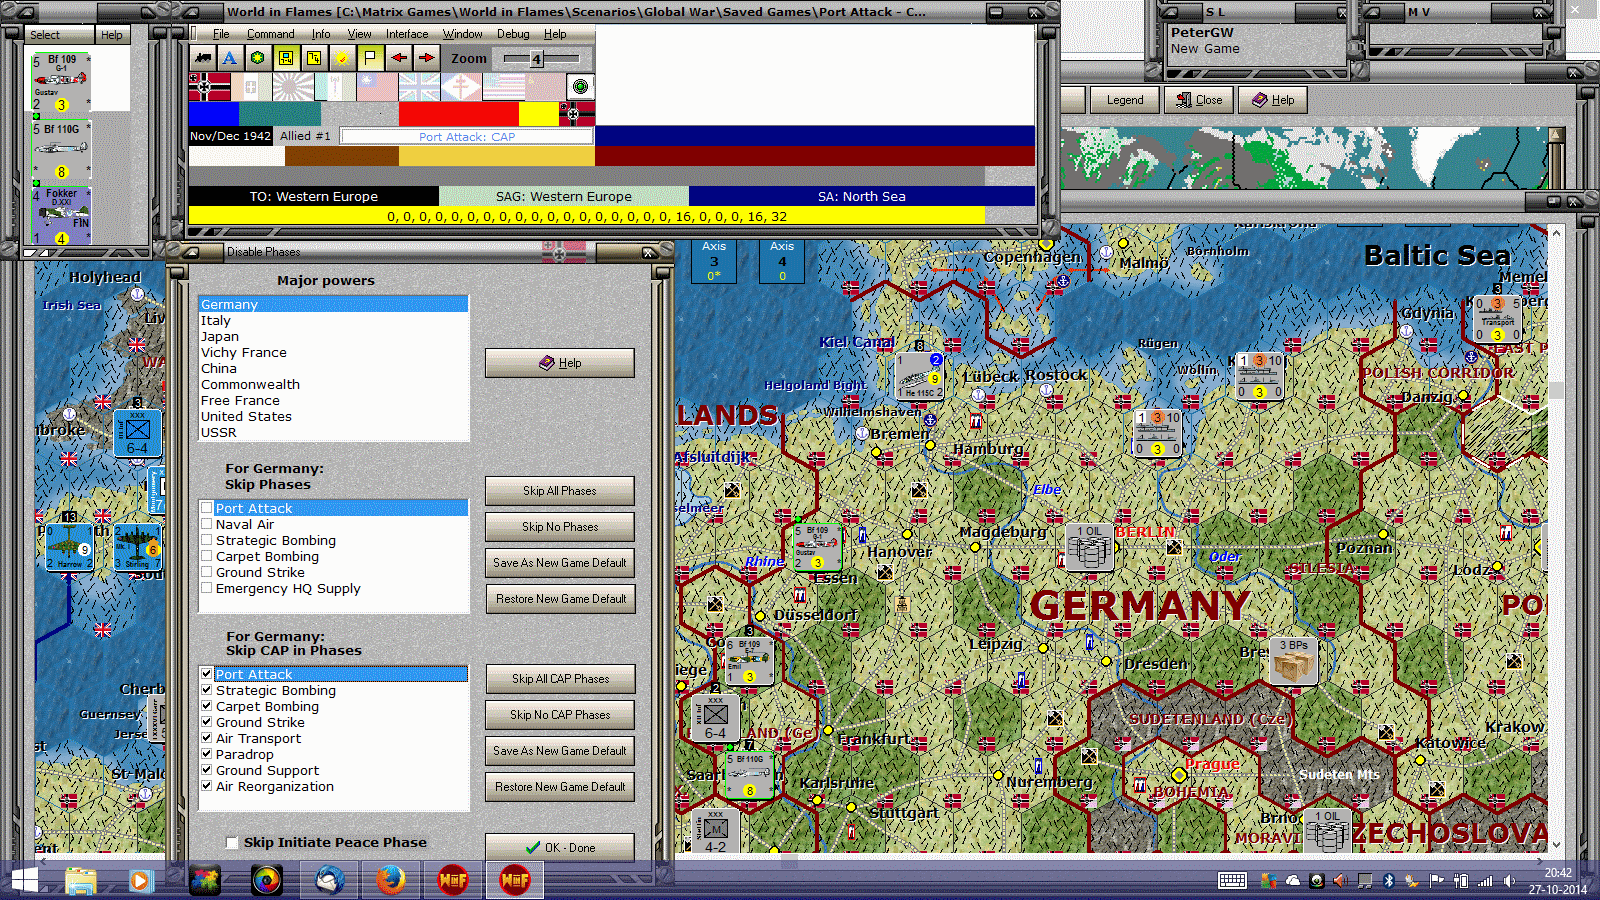Click the Skip All Phases button
This screenshot has height=900, width=1600.
(x=560, y=491)
